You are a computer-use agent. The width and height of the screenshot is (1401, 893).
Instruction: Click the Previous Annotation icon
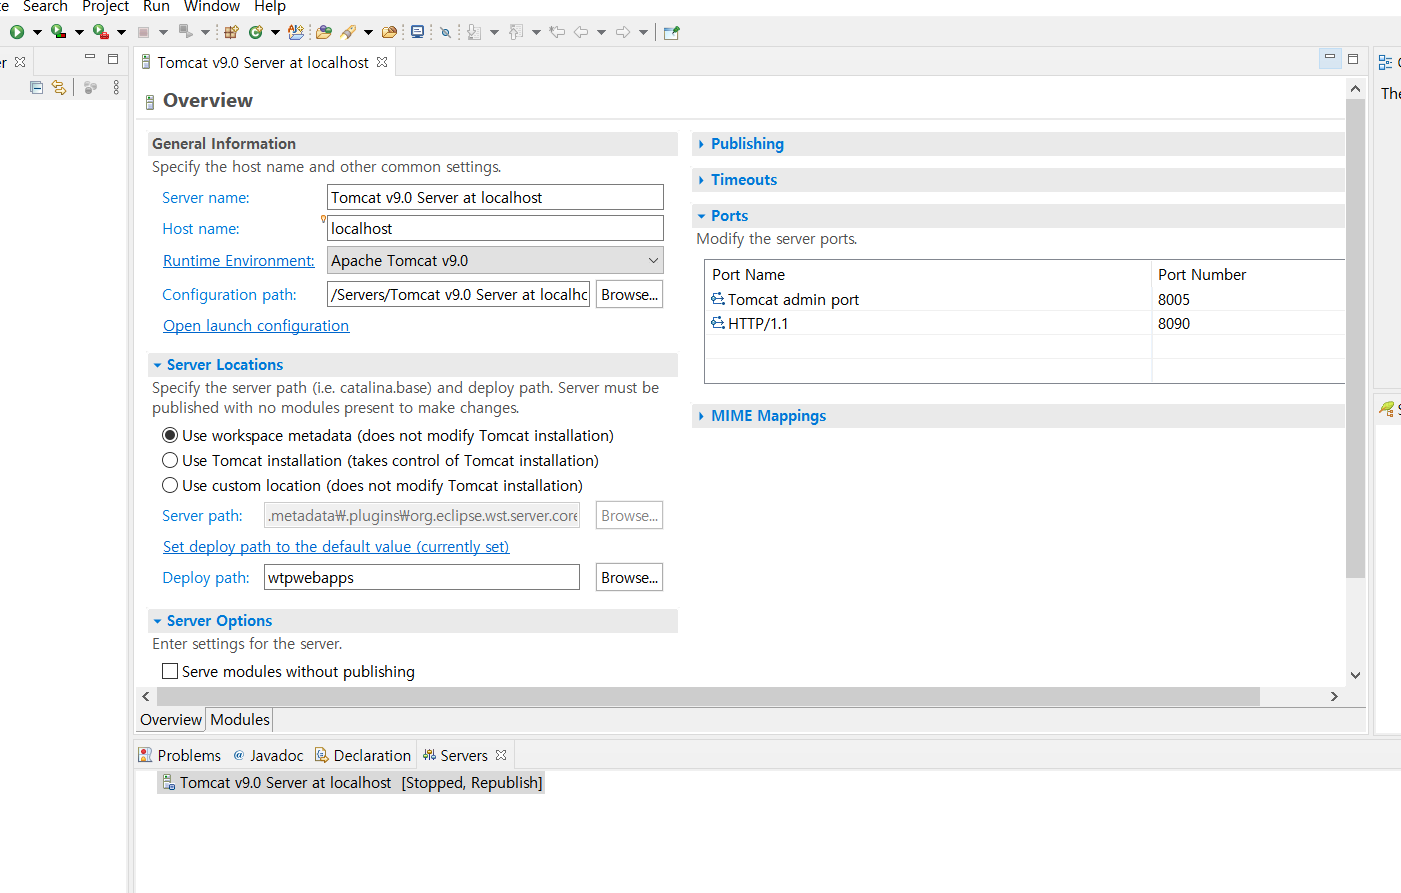click(516, 32)
